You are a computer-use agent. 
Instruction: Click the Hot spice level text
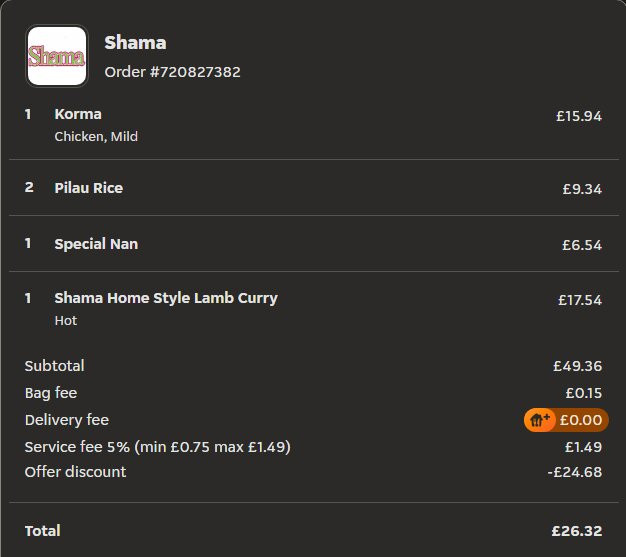pyautogui.click(x=66, y=321)
